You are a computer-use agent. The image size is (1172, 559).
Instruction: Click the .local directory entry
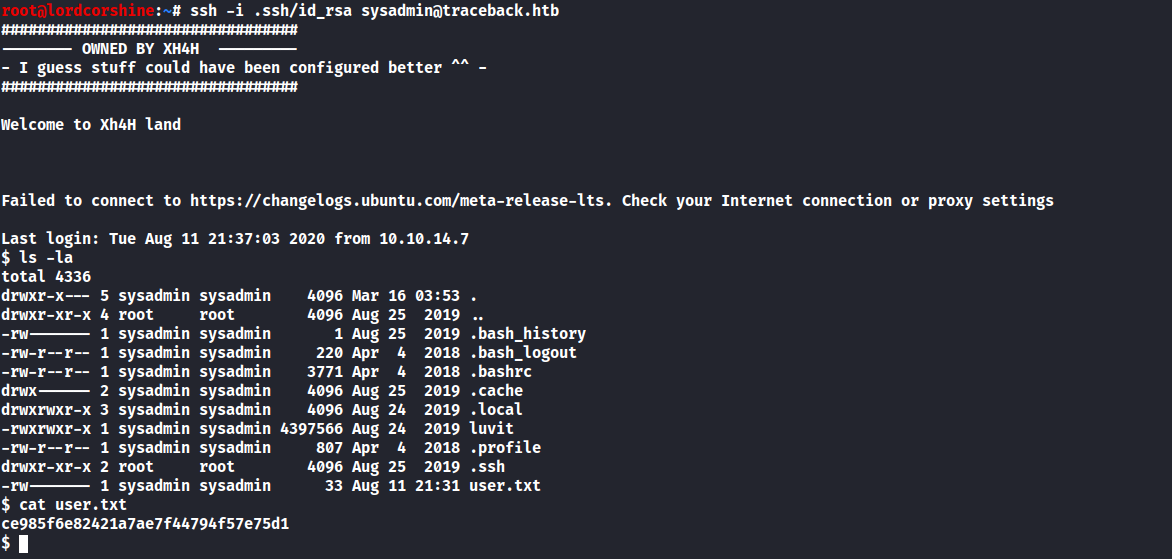pyautogui.click(x=495, y=410)
